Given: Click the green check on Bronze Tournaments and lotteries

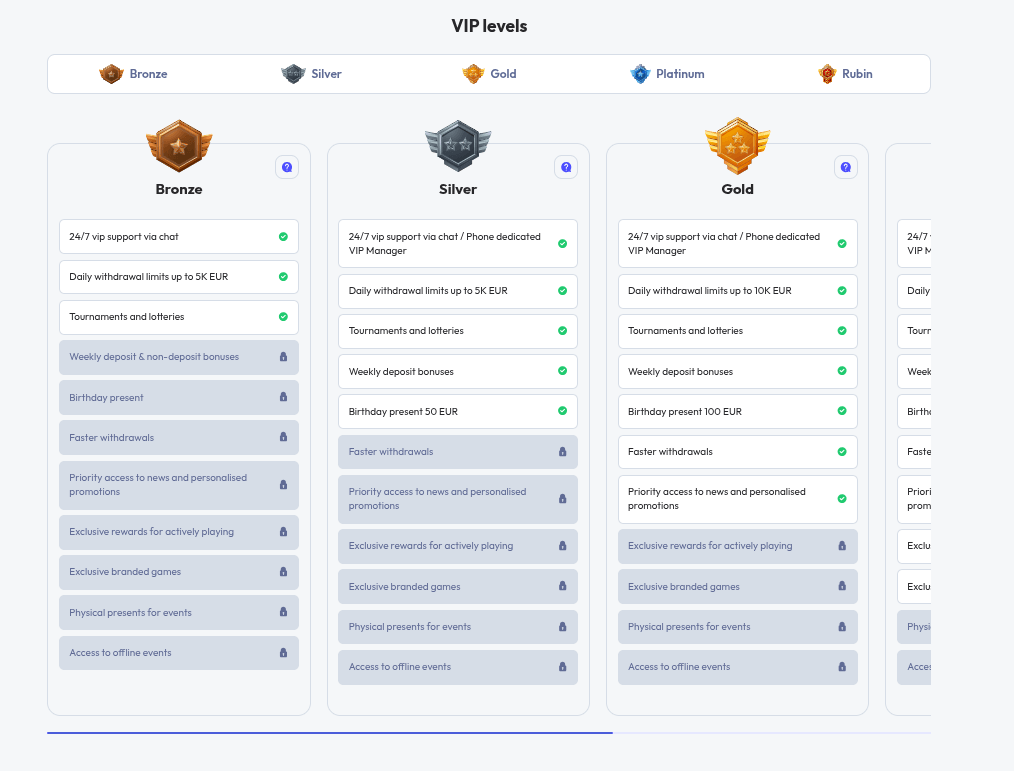Looking at the screenshot, I should coord(283,317).
